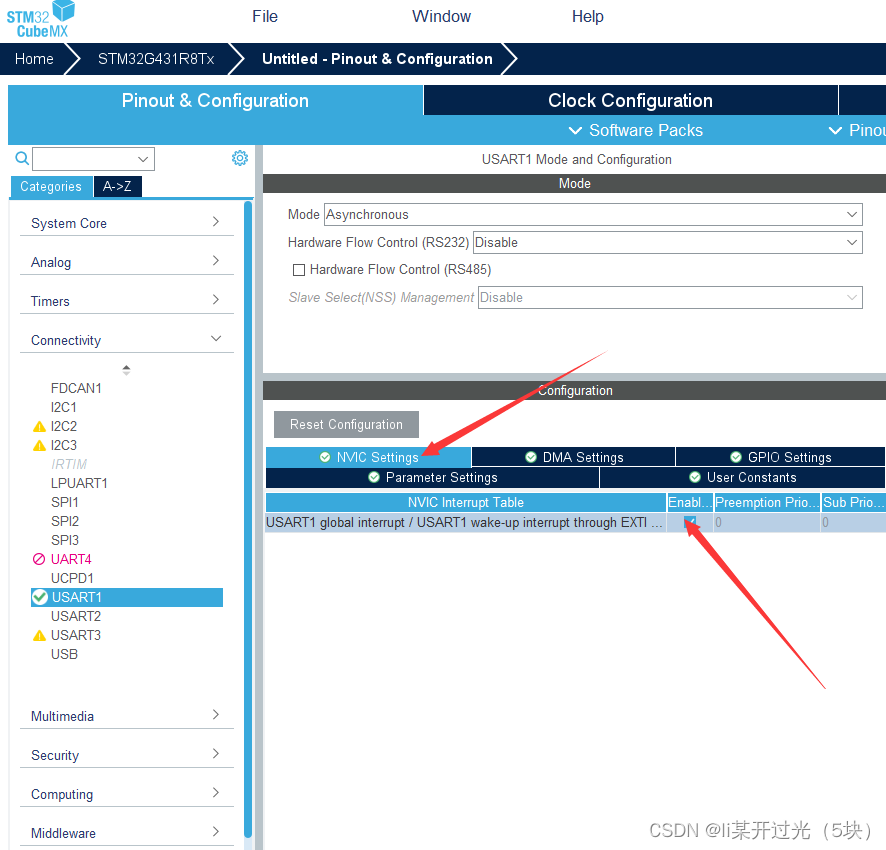Click the DMA Settings green check icon

point(531,457)
